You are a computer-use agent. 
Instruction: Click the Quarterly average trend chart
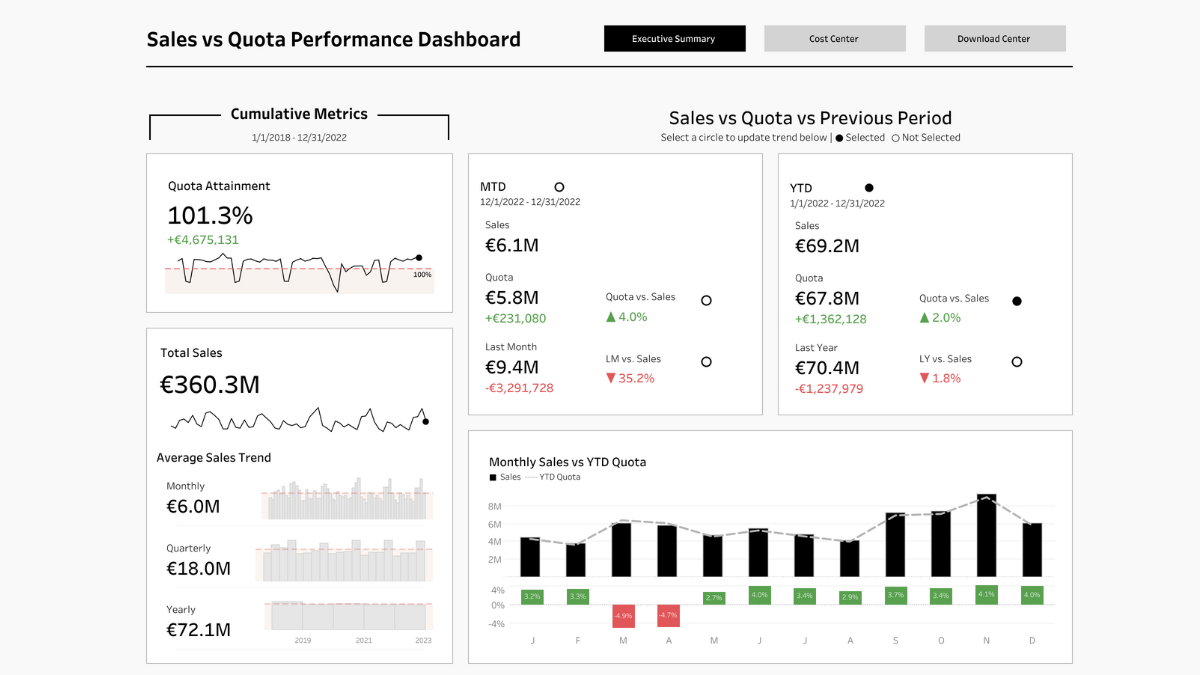[345, 561]
